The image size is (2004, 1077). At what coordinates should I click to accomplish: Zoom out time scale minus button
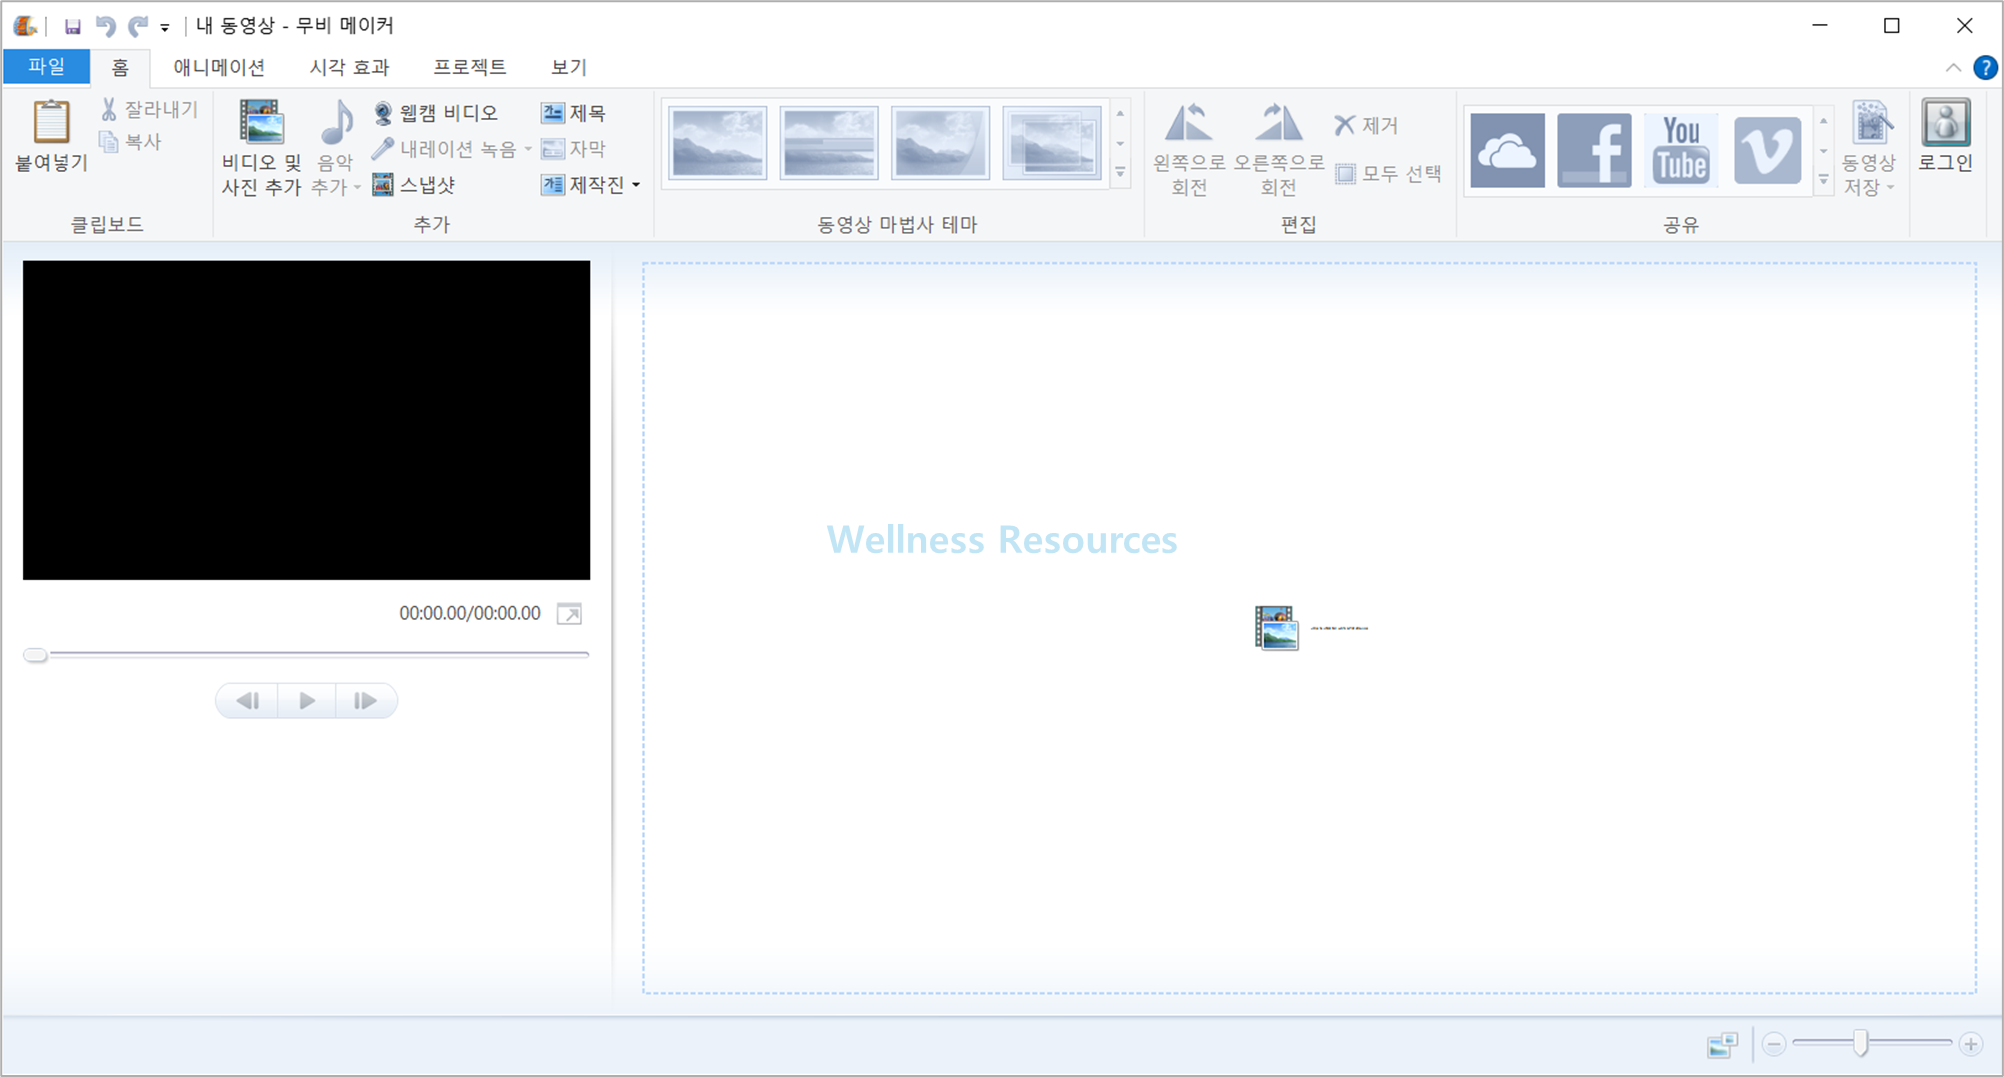point(1774,1044)
